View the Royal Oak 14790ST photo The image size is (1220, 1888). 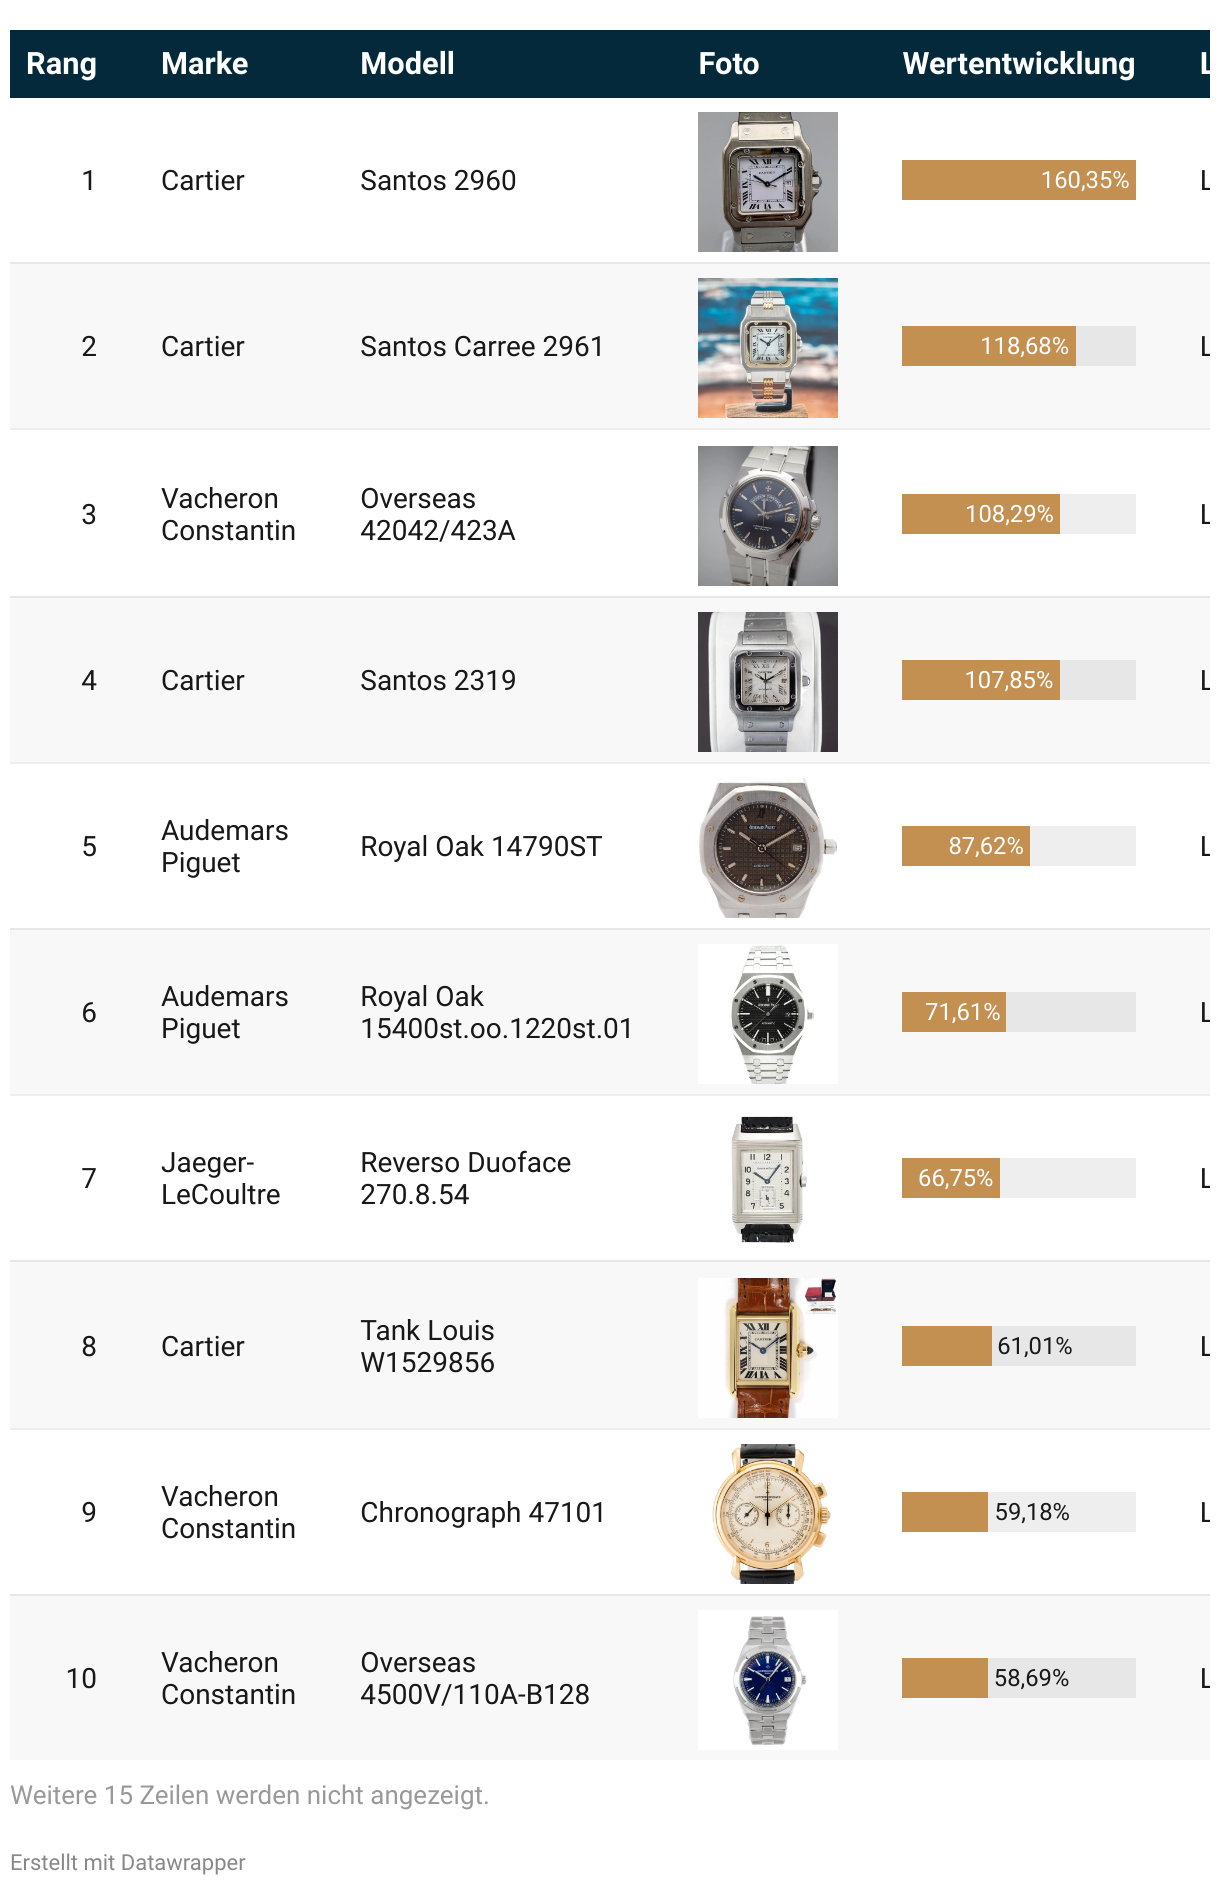[x=768, y=848]
